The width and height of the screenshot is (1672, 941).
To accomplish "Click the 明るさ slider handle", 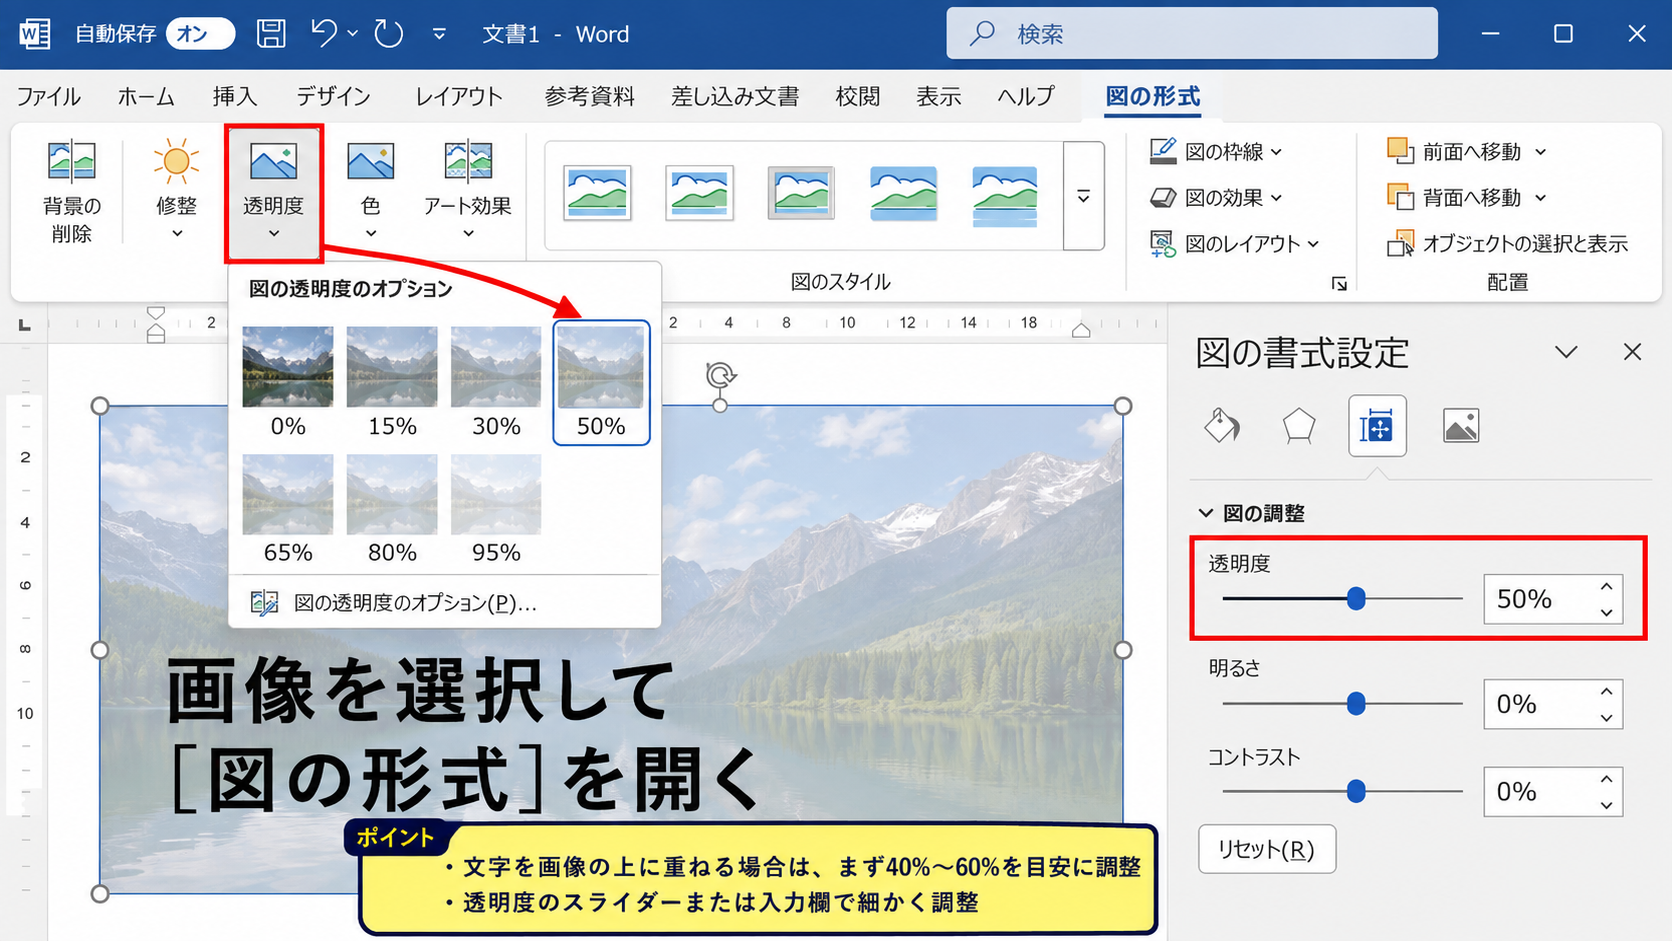I will [1356, 704].
